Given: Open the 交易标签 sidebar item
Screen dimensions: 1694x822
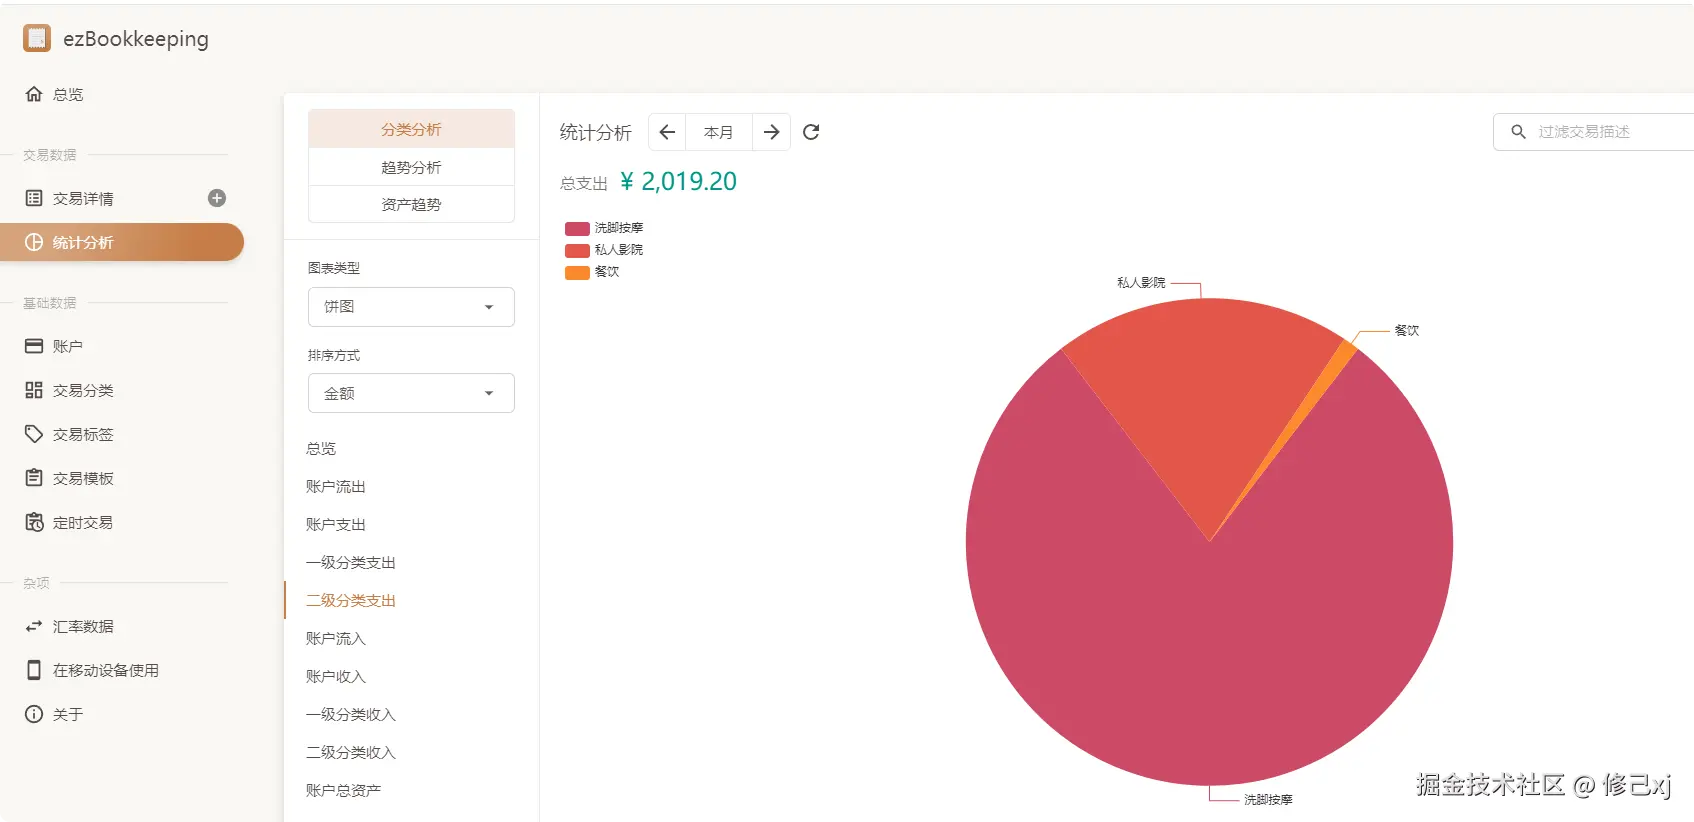Looking at the screenshot, I should click(122, 434).
